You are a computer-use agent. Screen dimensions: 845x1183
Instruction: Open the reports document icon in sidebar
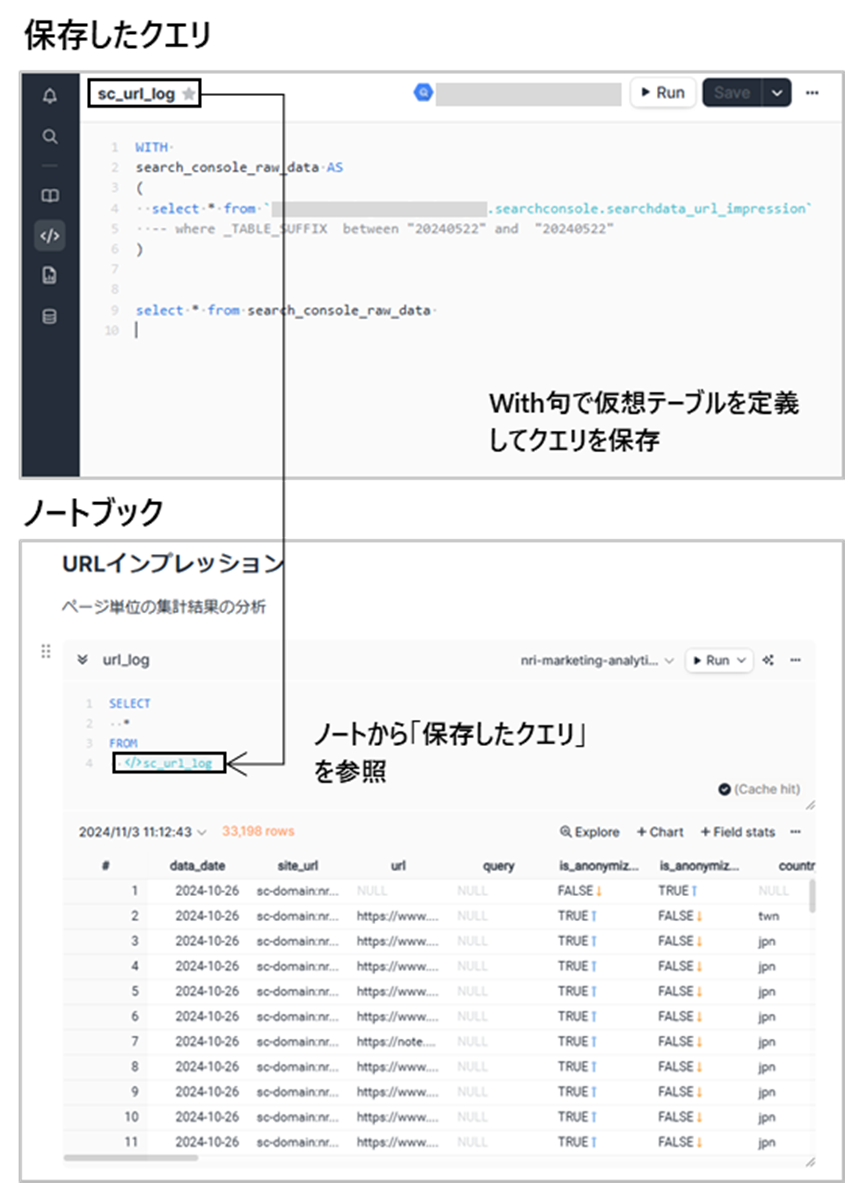click(49, 277)
